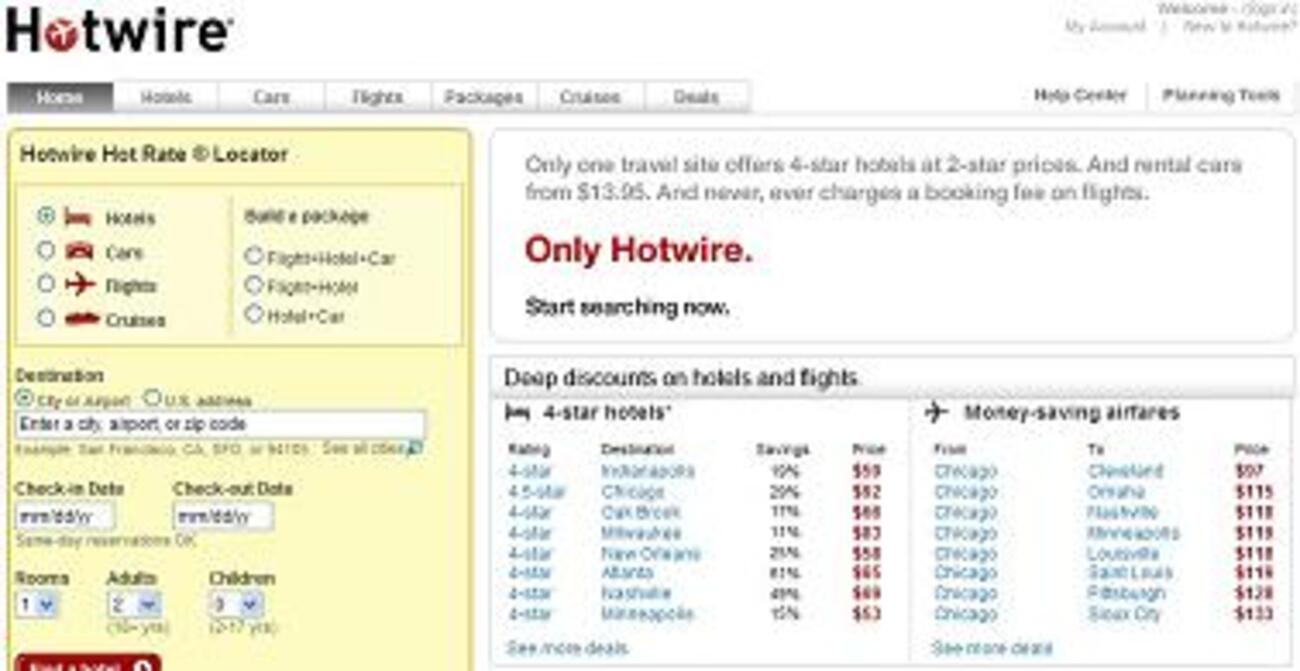This screenshot has height=671, width=1300.
Task: Open the Help Center link
Action: (x=1080, y=96)
